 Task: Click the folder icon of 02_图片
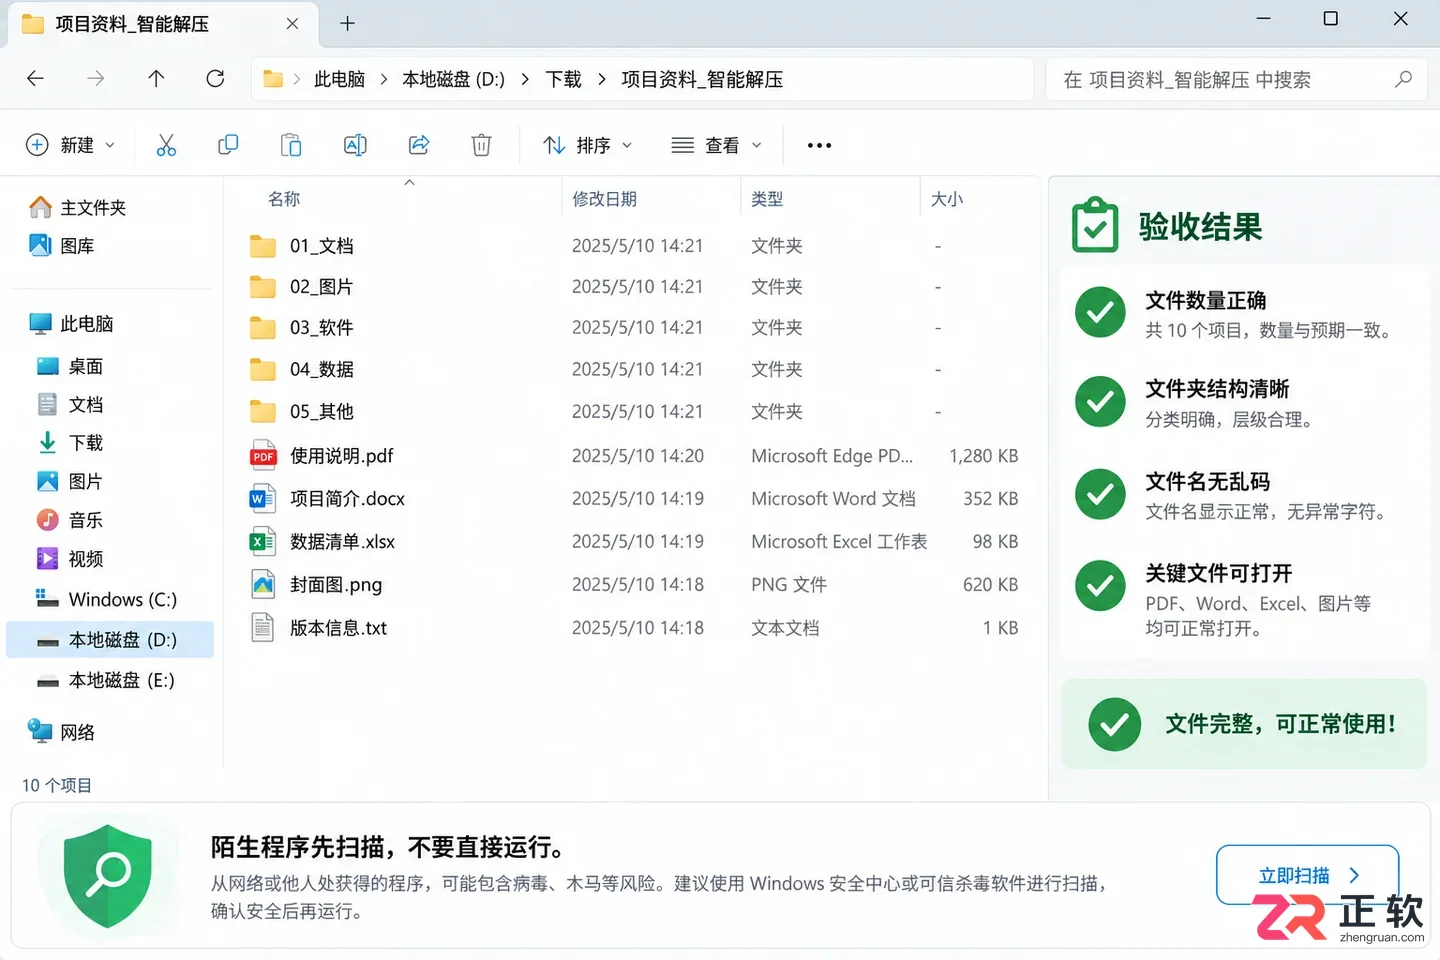tap(263, 287)
